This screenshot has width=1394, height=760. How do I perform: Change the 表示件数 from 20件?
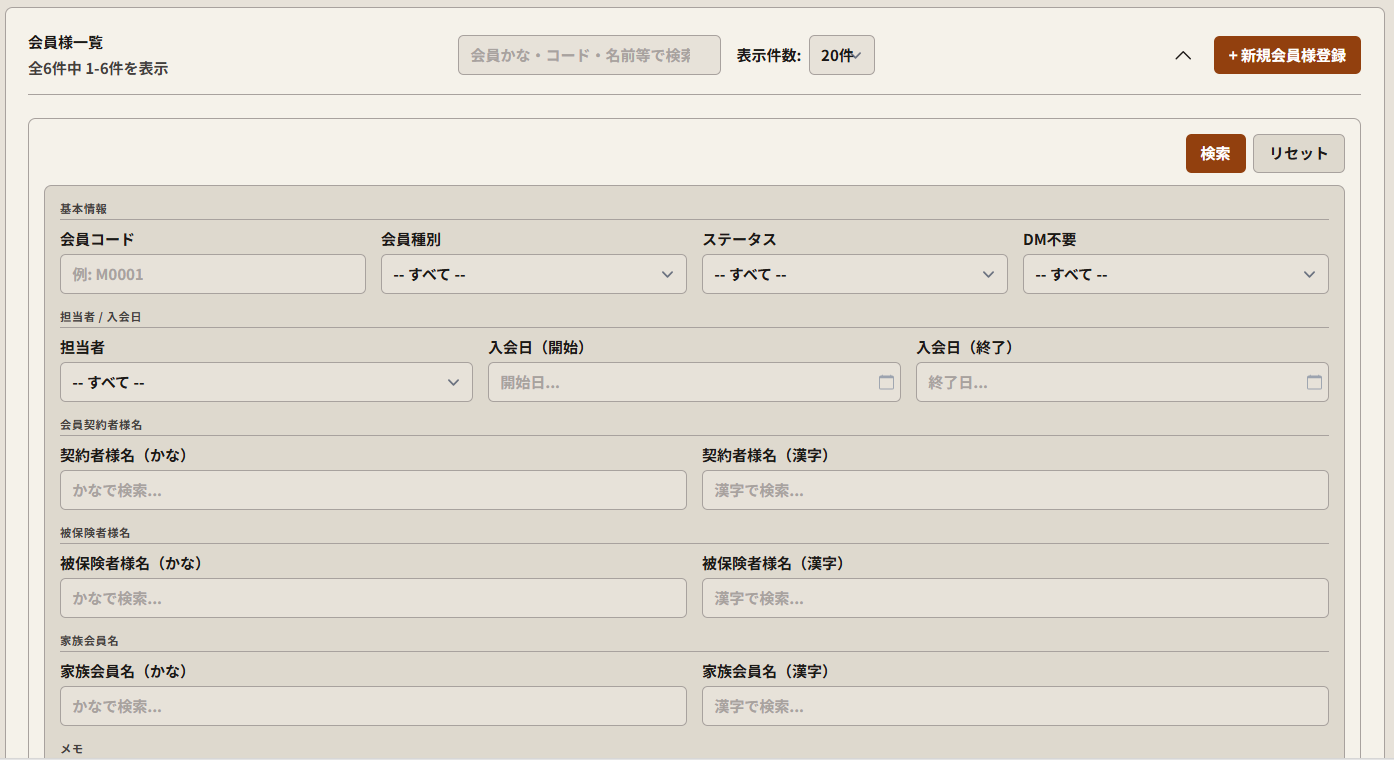[x=841, y=55]
